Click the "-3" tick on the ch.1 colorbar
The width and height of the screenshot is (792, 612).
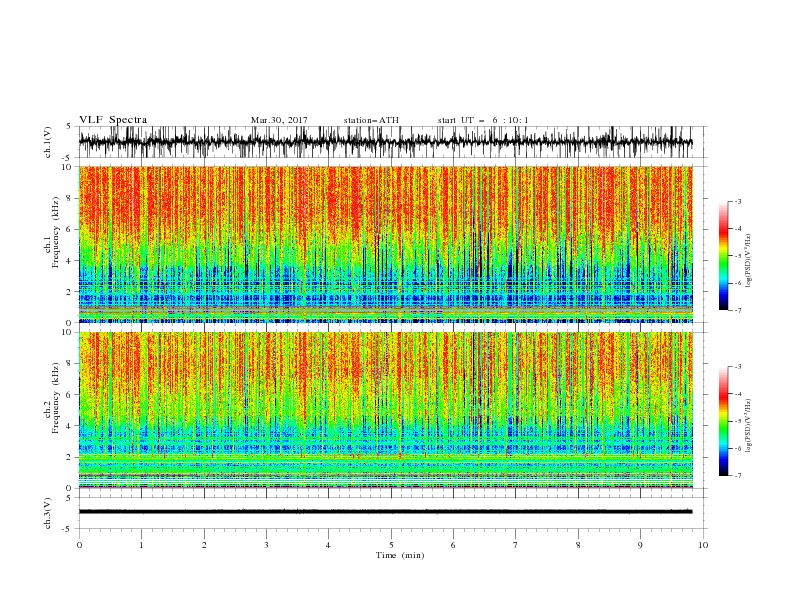click(x=738, y=201)
